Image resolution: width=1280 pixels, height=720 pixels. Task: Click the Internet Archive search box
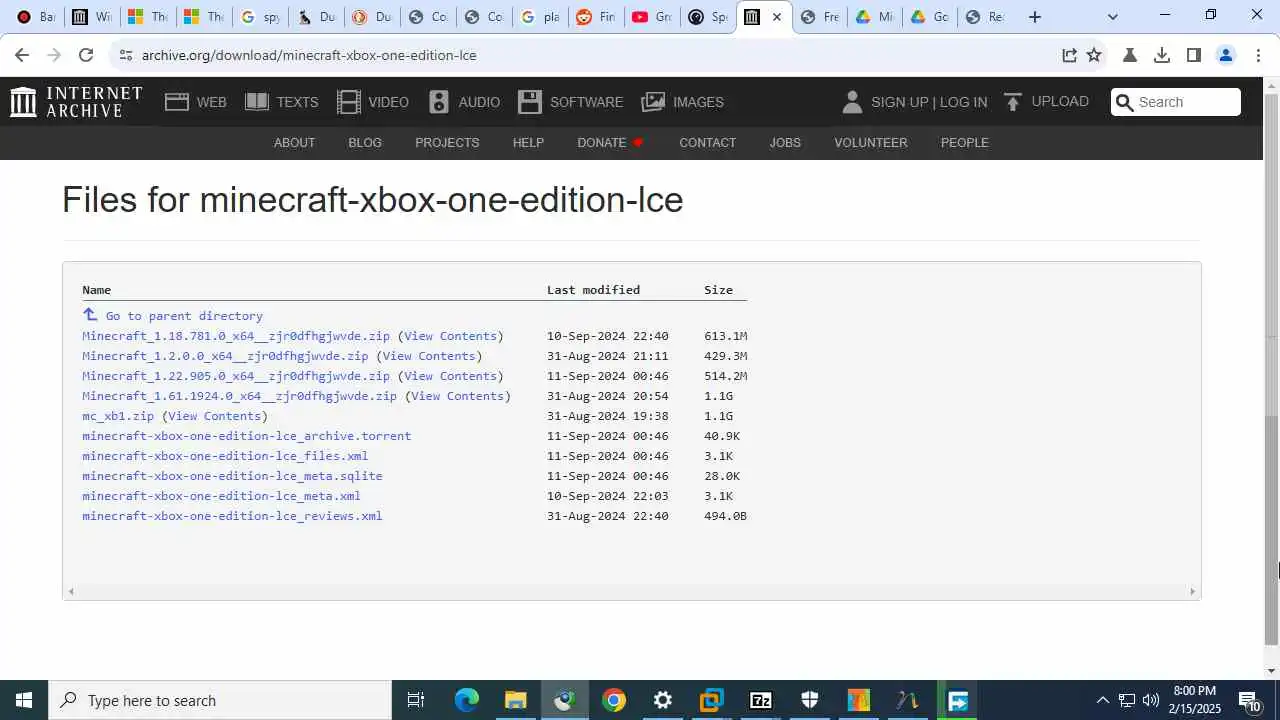tap(1176, 102)
